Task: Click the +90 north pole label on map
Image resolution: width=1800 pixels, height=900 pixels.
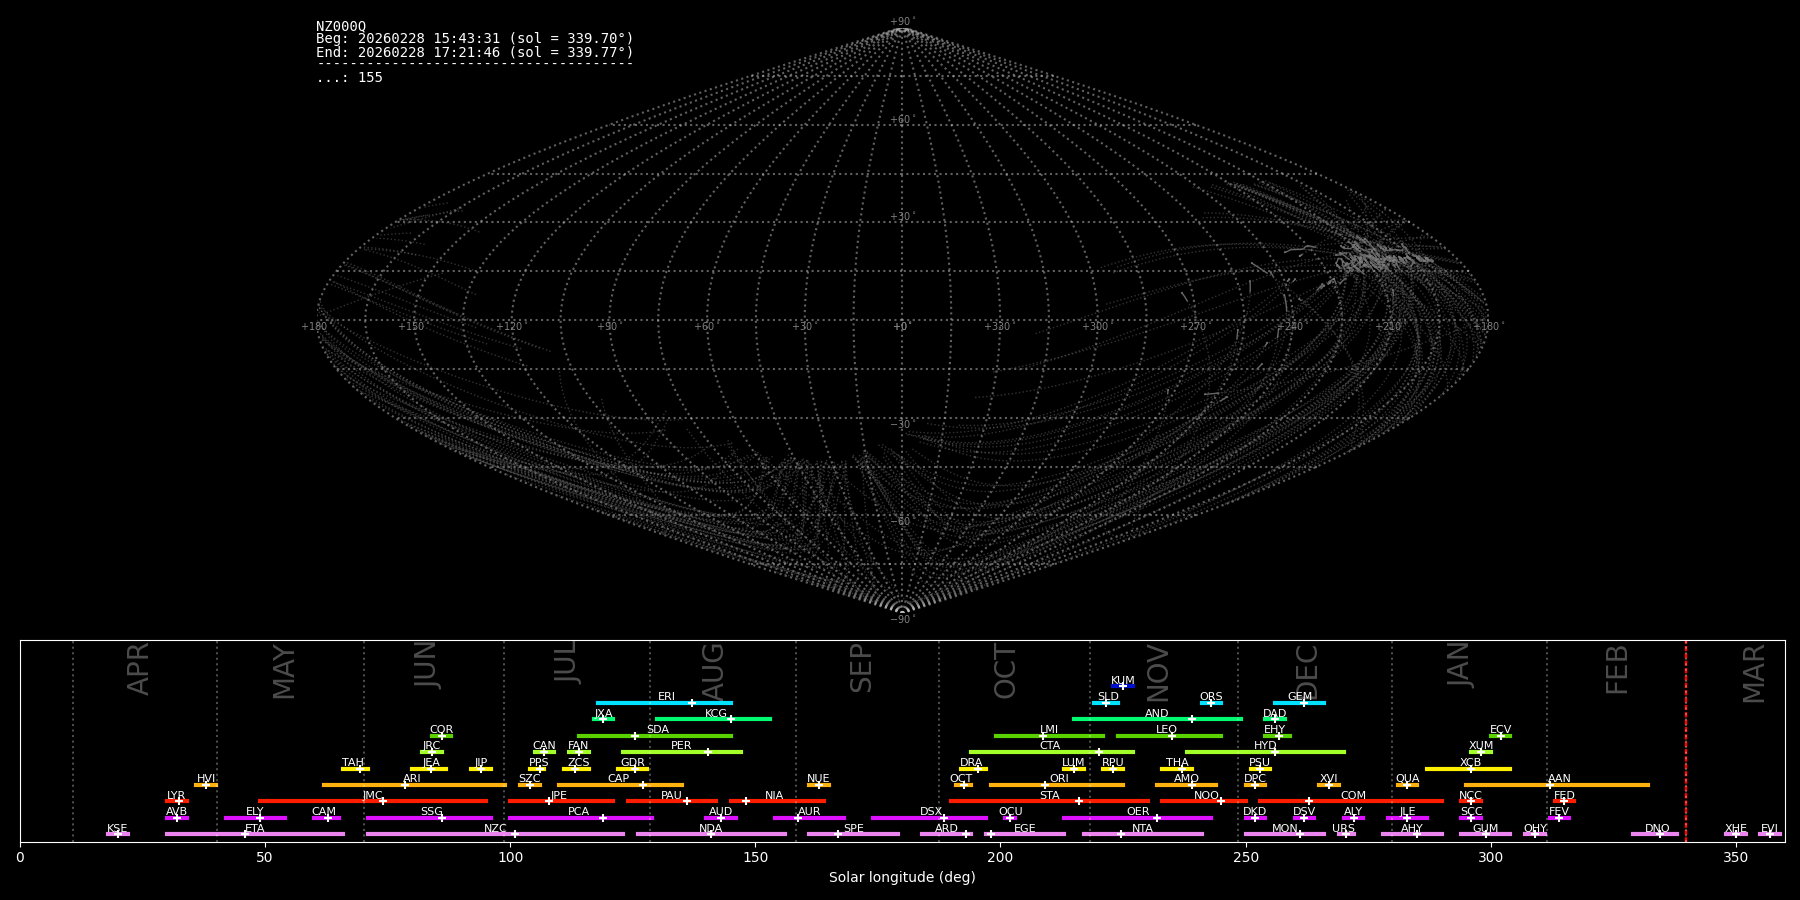Action: click(902, 22)
